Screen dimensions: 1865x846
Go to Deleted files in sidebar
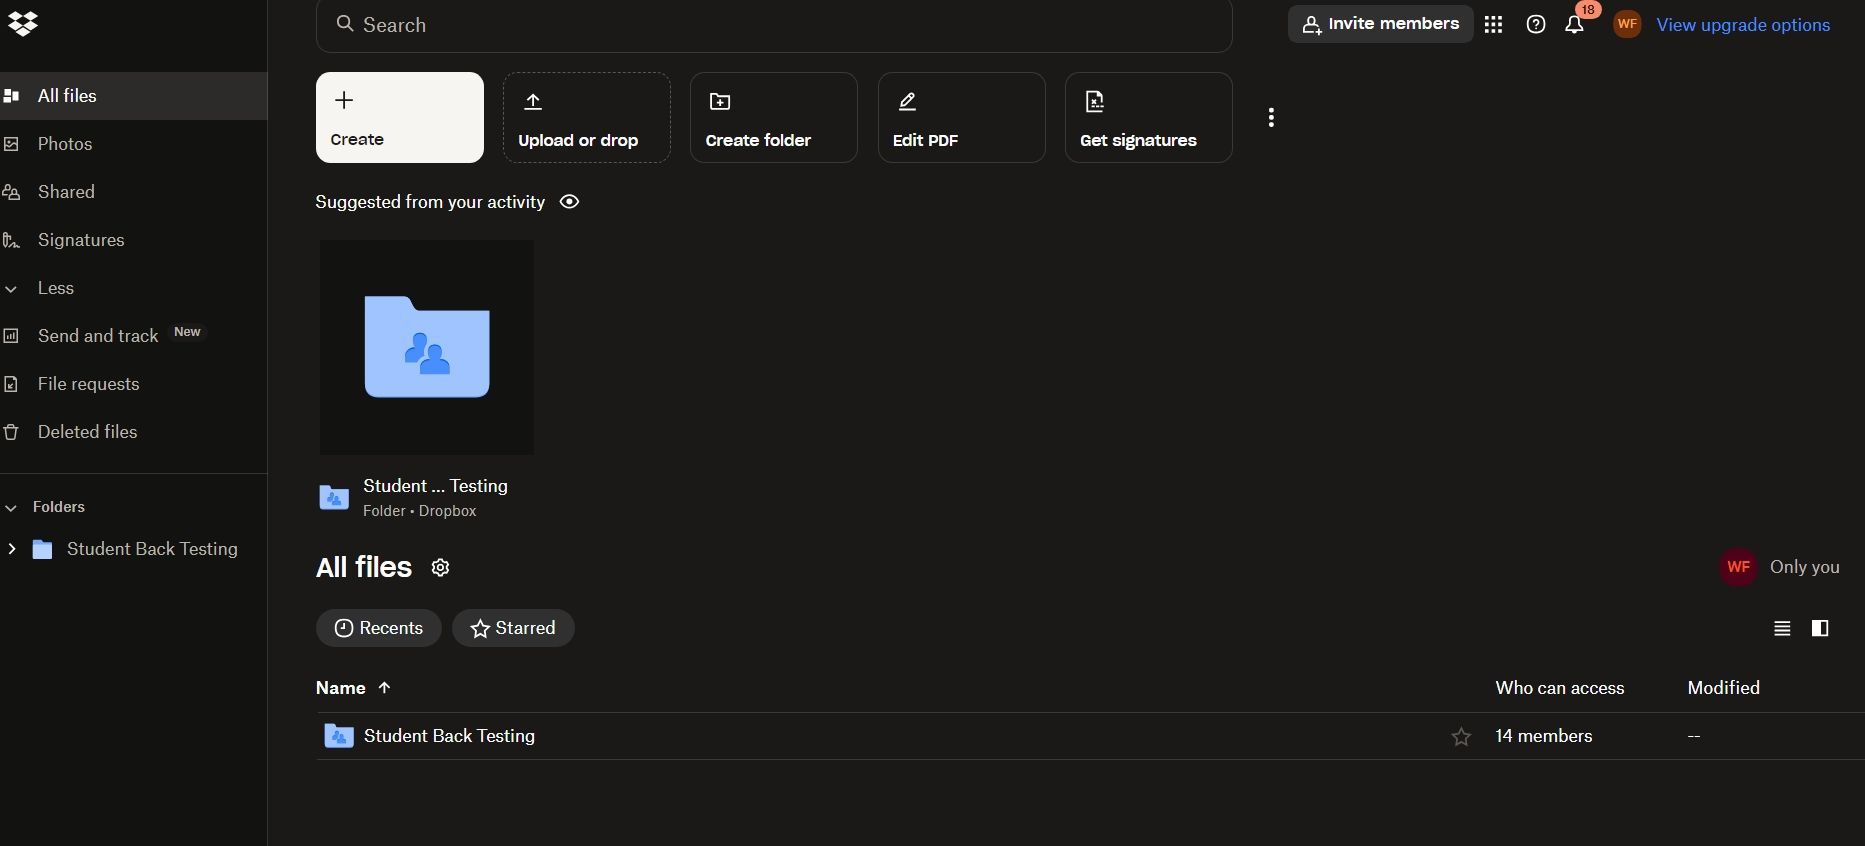pyautogui.click(x=87, y=432)
